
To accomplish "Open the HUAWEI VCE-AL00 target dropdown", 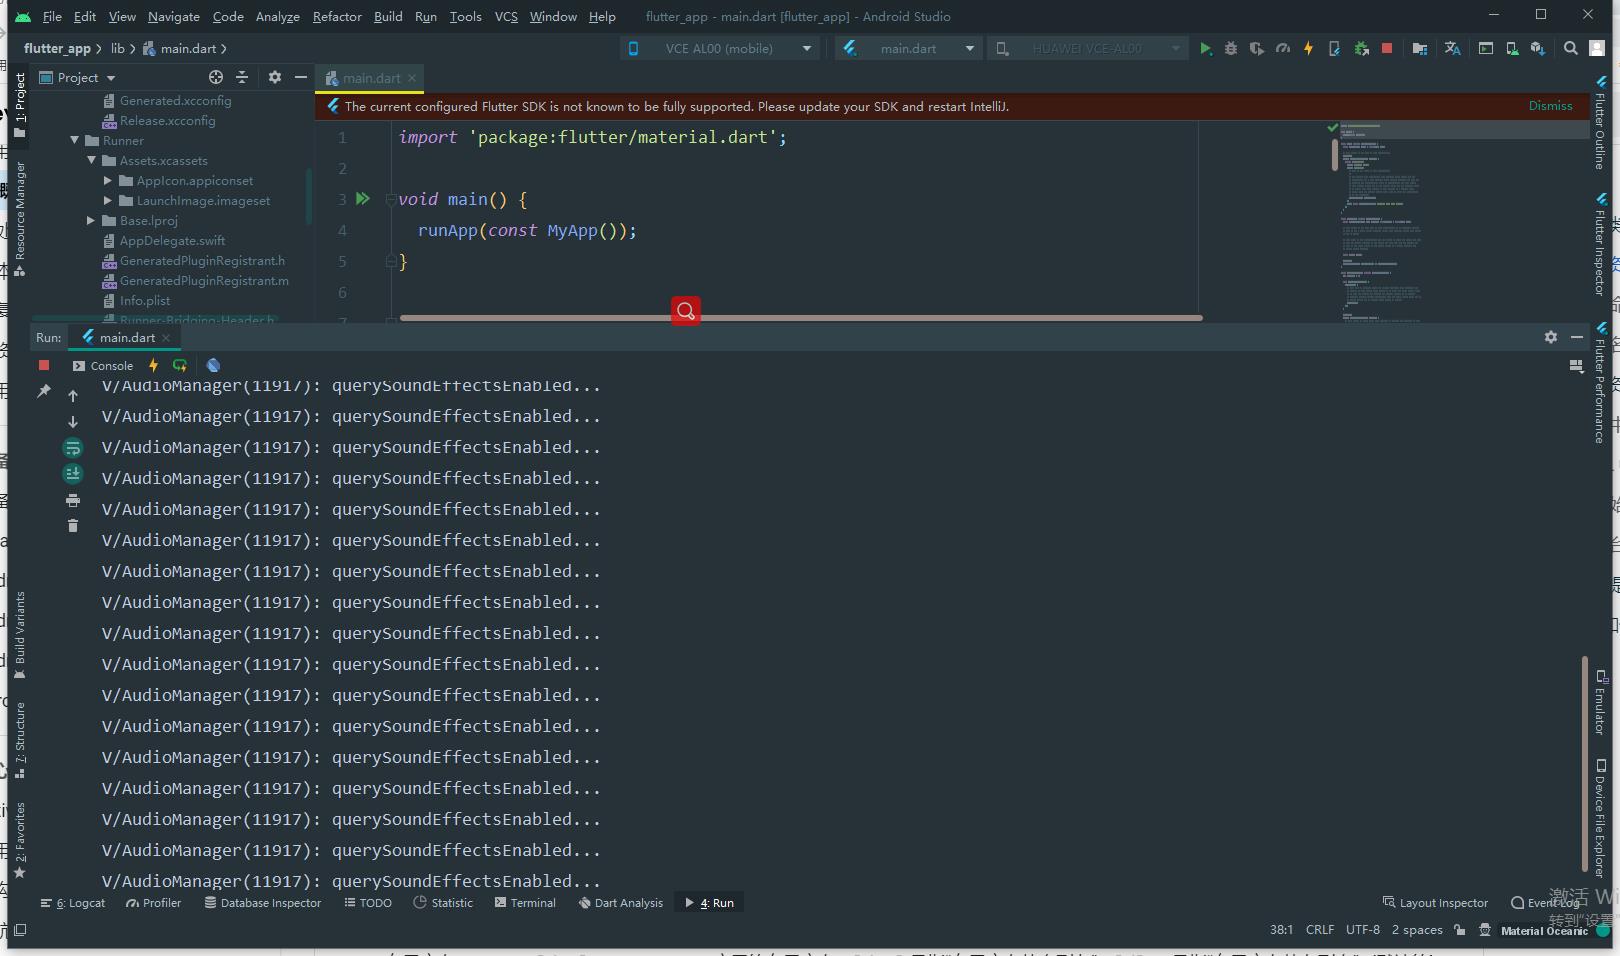I will coord(1088,48).
